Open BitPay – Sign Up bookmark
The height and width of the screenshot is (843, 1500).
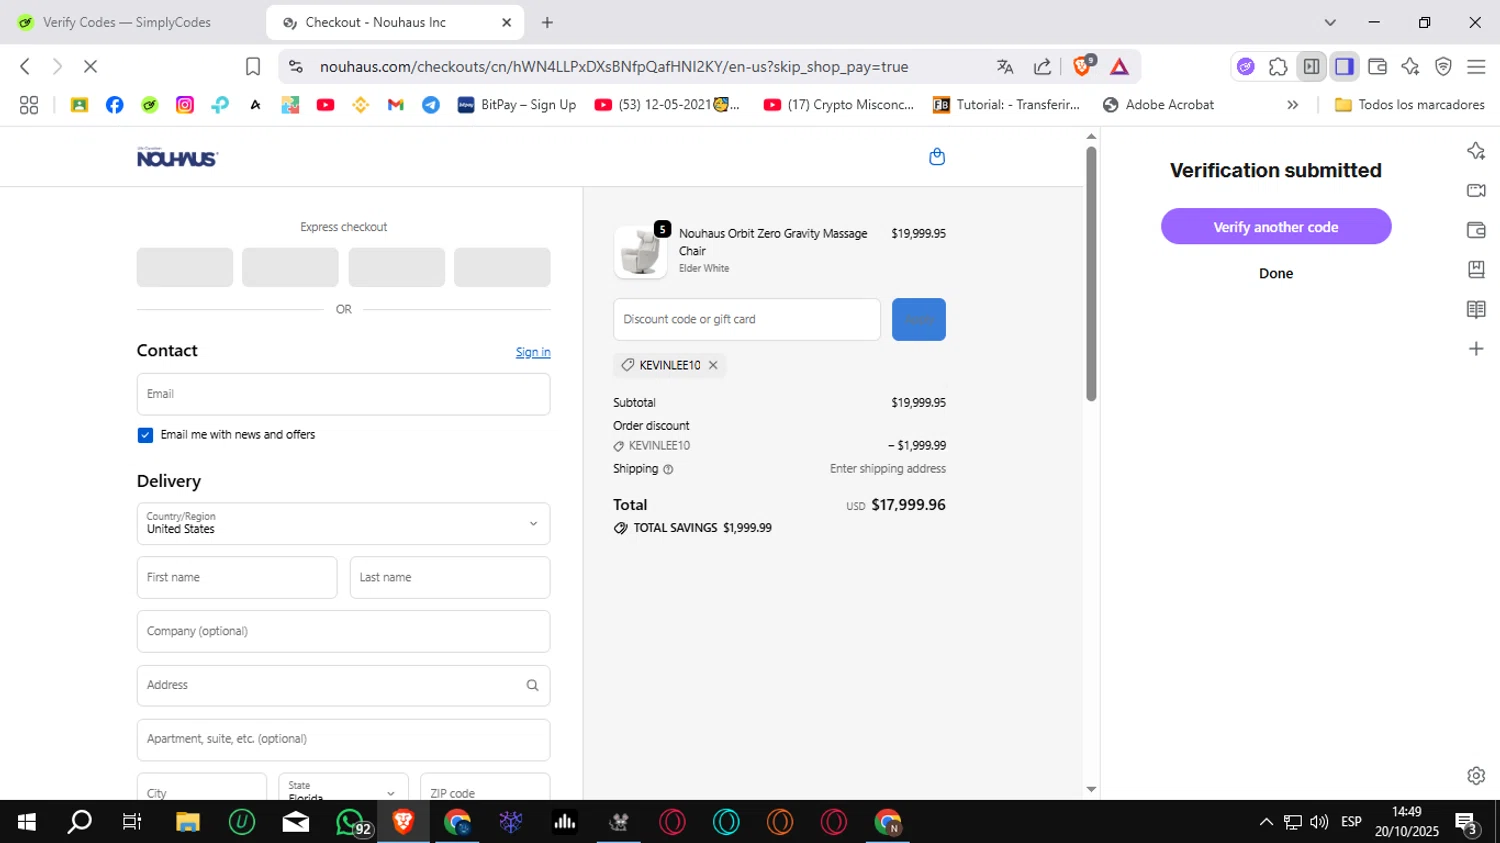tap(517, 105)
